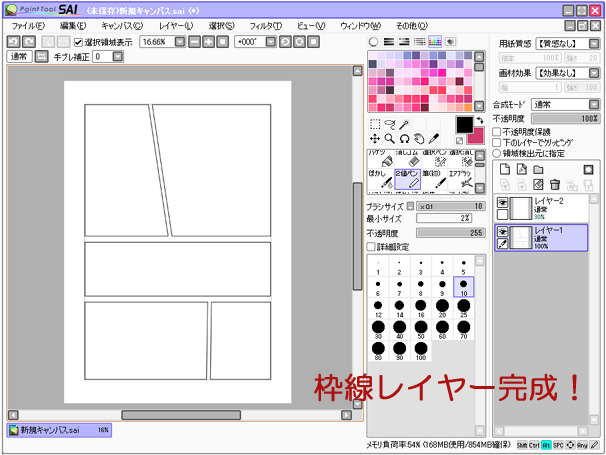606x455 pixels.
Task: Toggle 選択領域表示 checkbox
Action: [78, 42]
